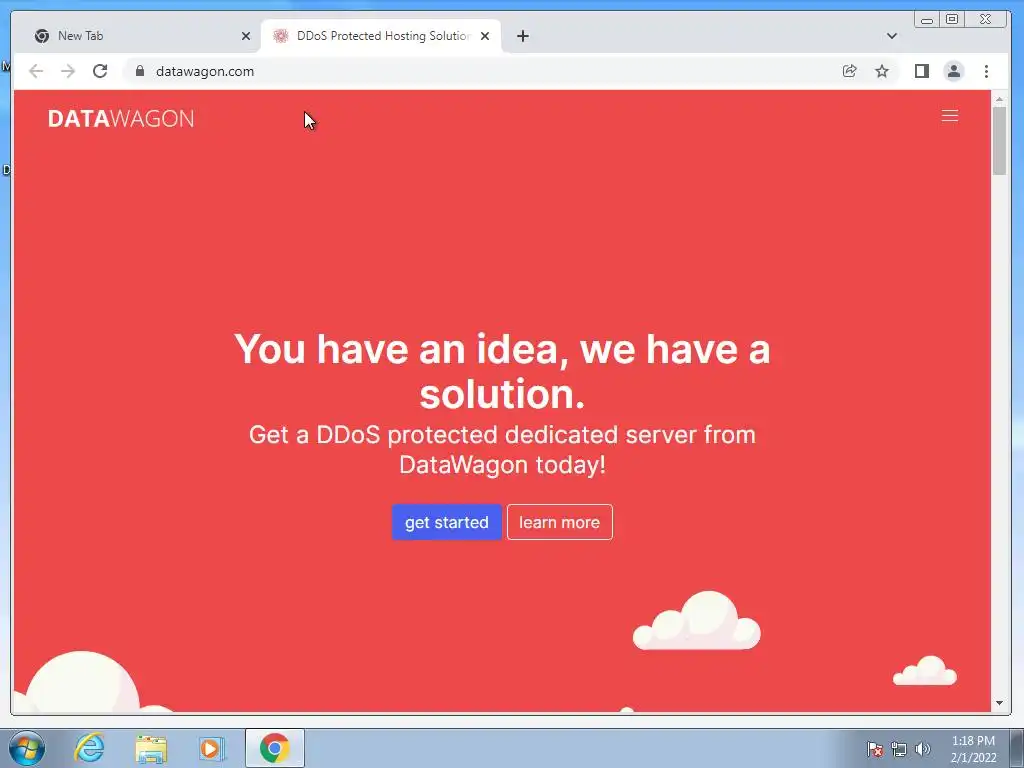The height and width of the screenshot is (768, 1024).
Task: Expand the tab search dropdown arrow
Action: [891, 36]
